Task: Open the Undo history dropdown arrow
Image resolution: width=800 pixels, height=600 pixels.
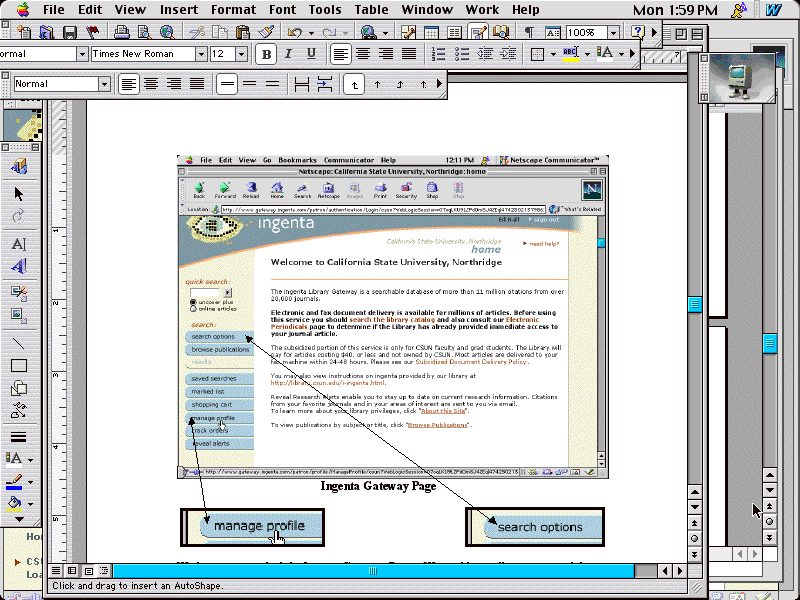Action: (311, 33)
